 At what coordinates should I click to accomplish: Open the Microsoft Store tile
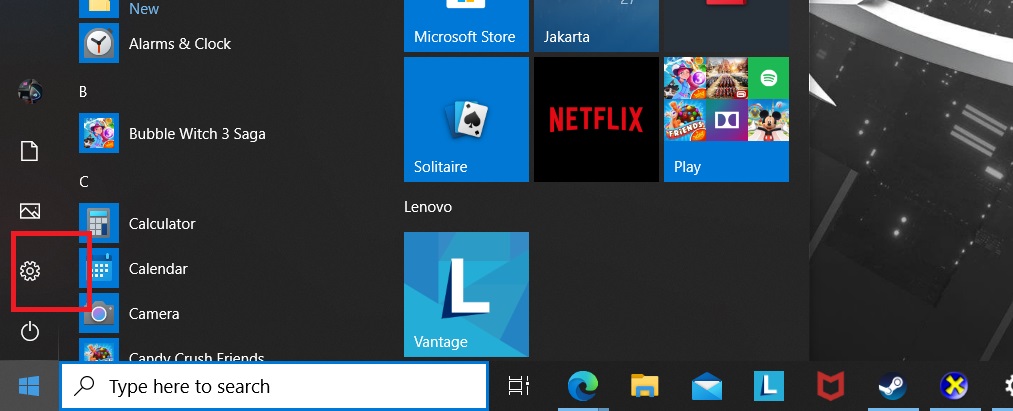pyautogui.click(x=466, y=26)
